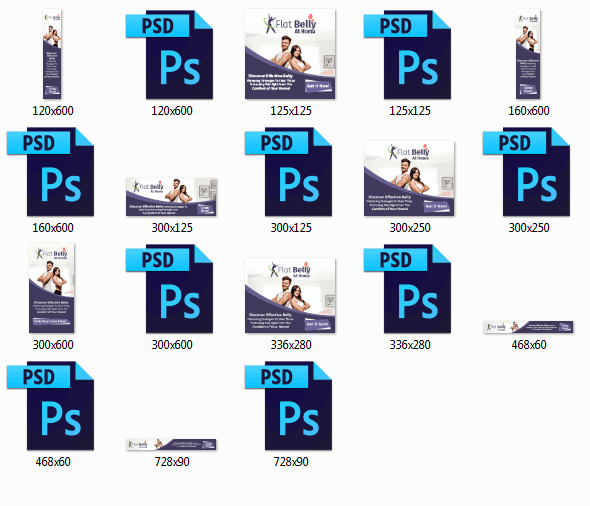Select the 300x125 PSD file icon
This screenshot has width=590, height=506.
[289, 172]
